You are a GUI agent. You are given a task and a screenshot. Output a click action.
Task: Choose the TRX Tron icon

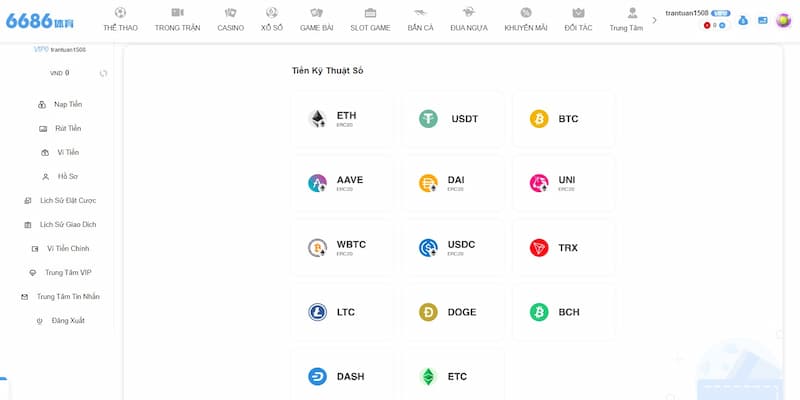pyautogui.click(x=539, y=248)
